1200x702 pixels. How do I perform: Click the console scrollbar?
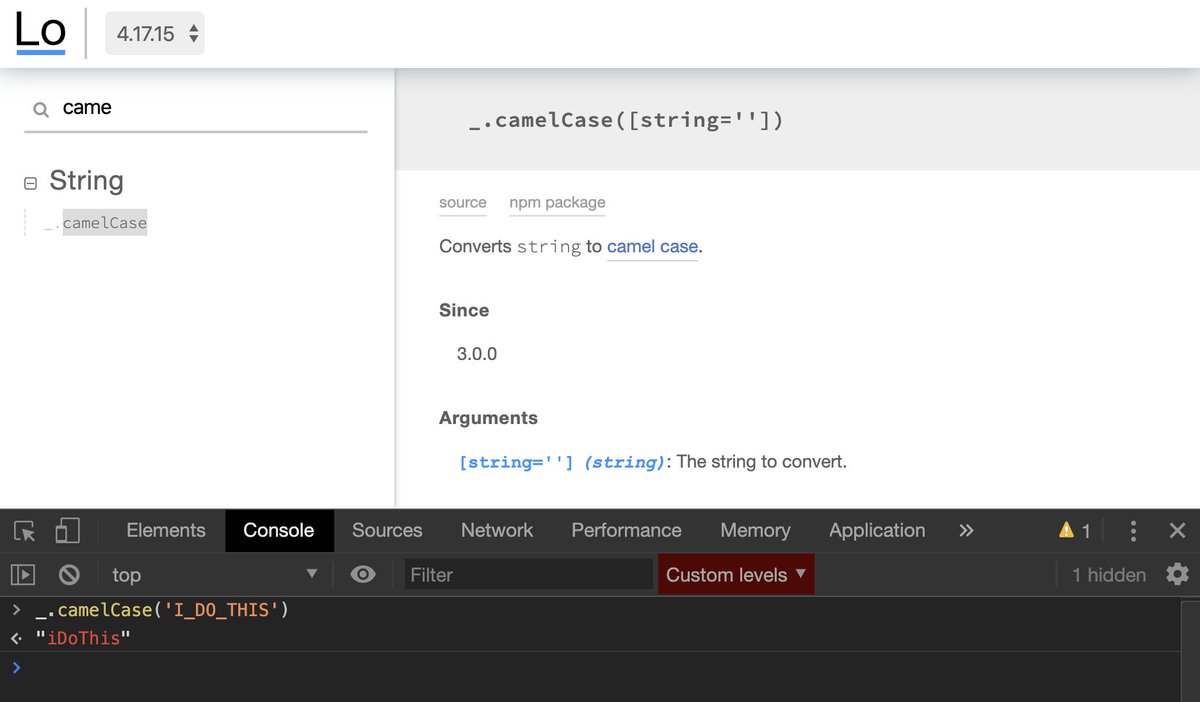pyautogui.click(x=1190, y=650)
